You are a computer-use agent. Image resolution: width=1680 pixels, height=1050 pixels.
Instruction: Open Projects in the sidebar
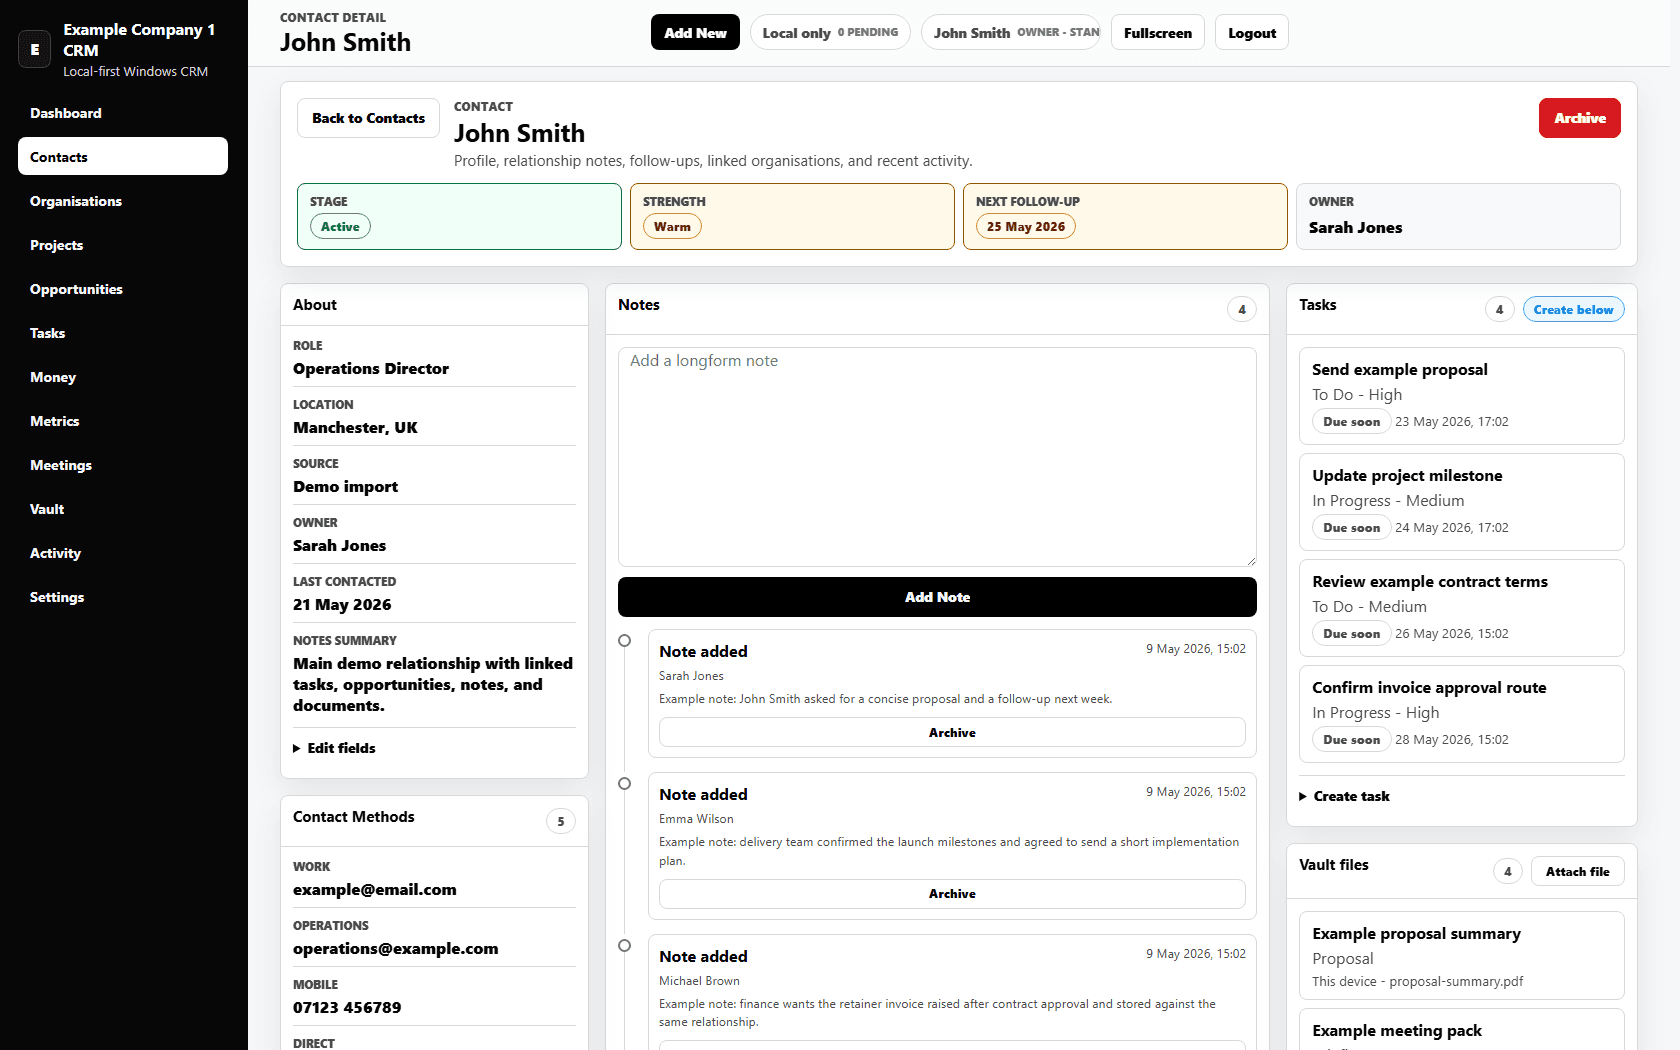pyautogui.click(x=123, y=245)
